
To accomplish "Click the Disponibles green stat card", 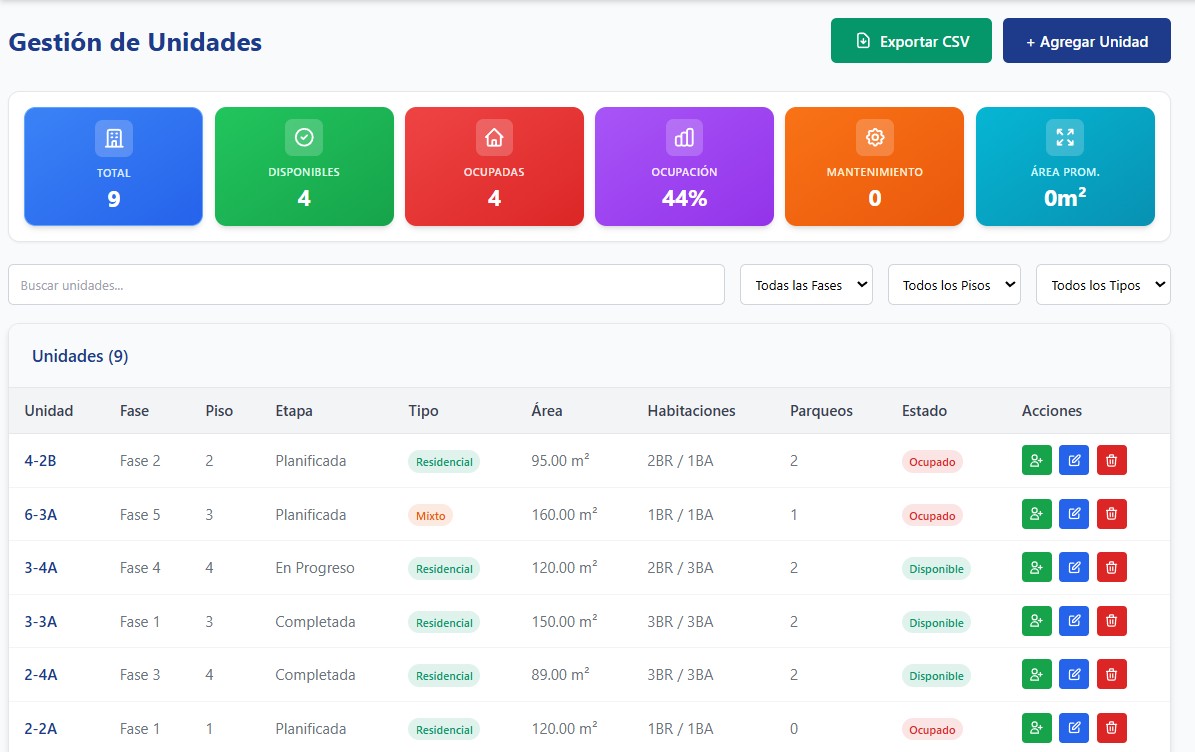I will [x=304, y=167].
